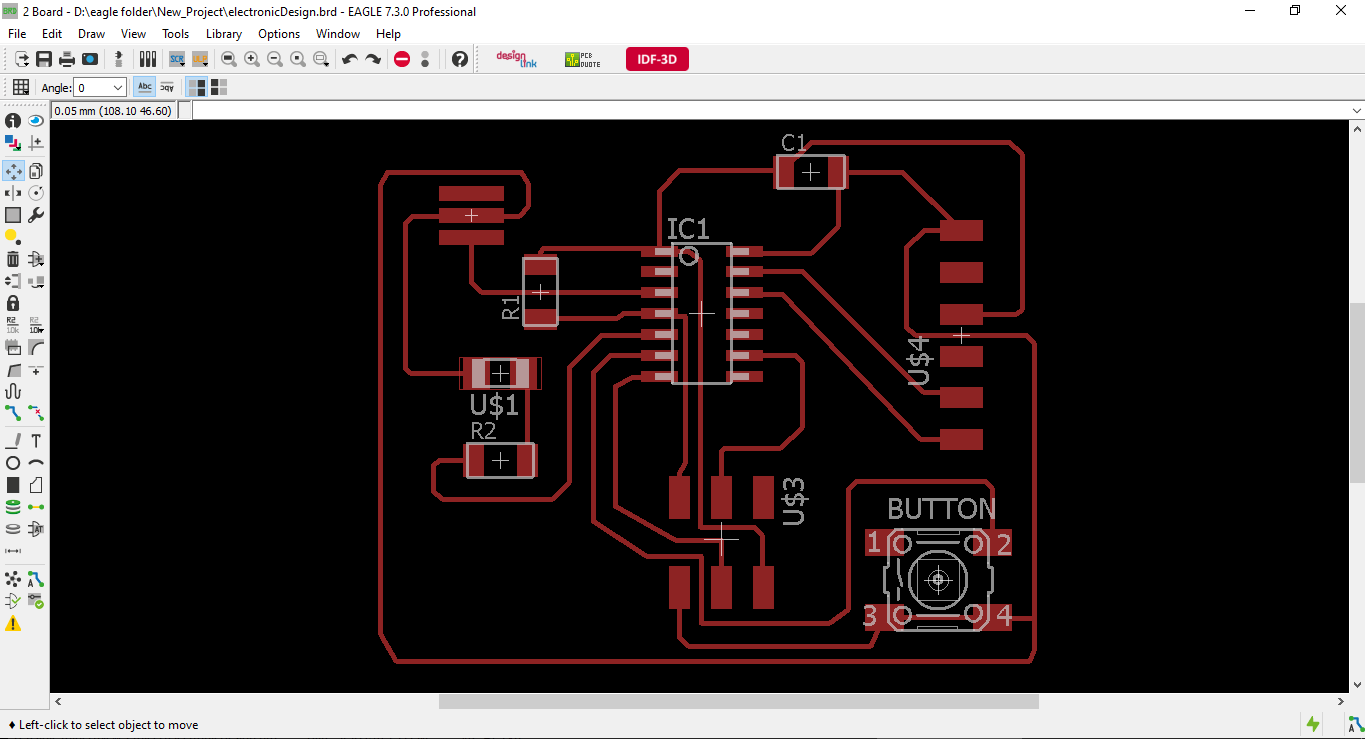Viewport: 1365px width, 739px height.
Task: Click the Print icon
Action: [x=67, y=59]
